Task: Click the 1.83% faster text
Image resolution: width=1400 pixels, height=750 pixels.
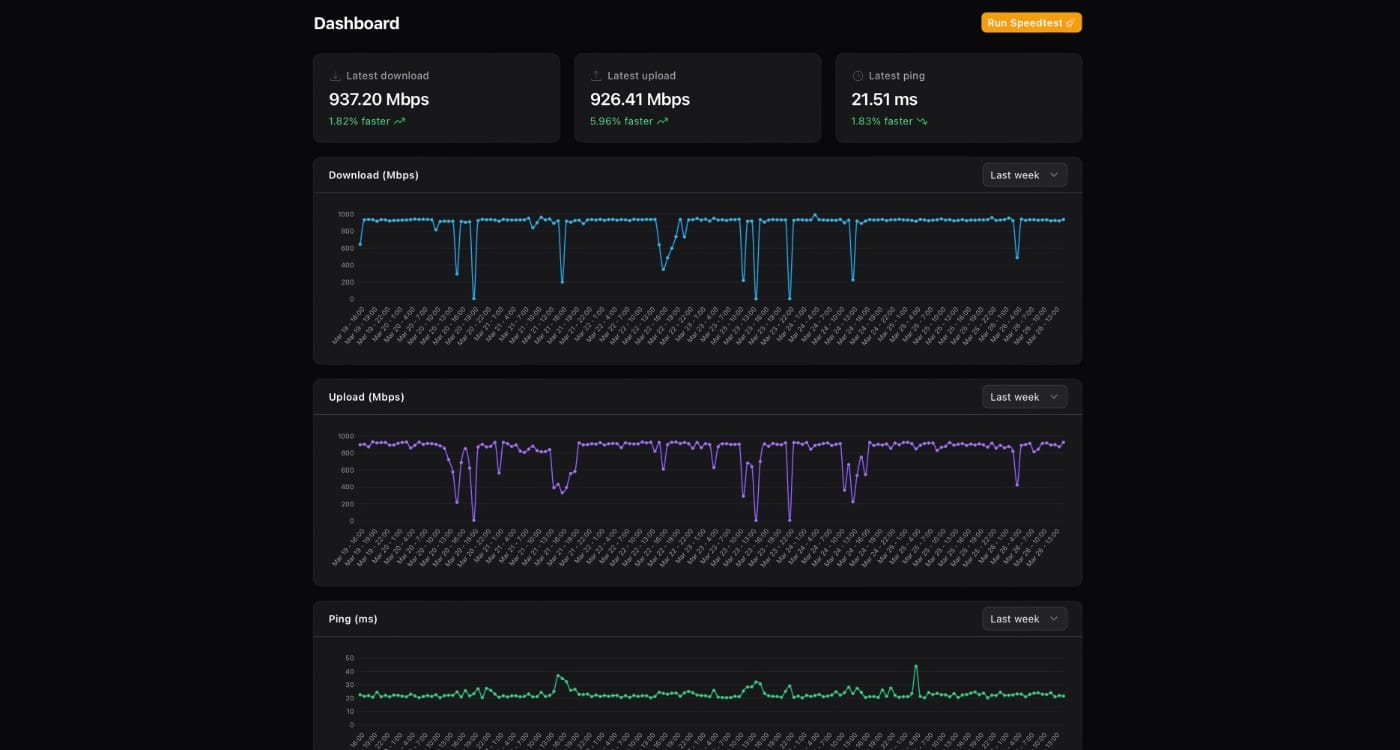Action: (882, 121)
